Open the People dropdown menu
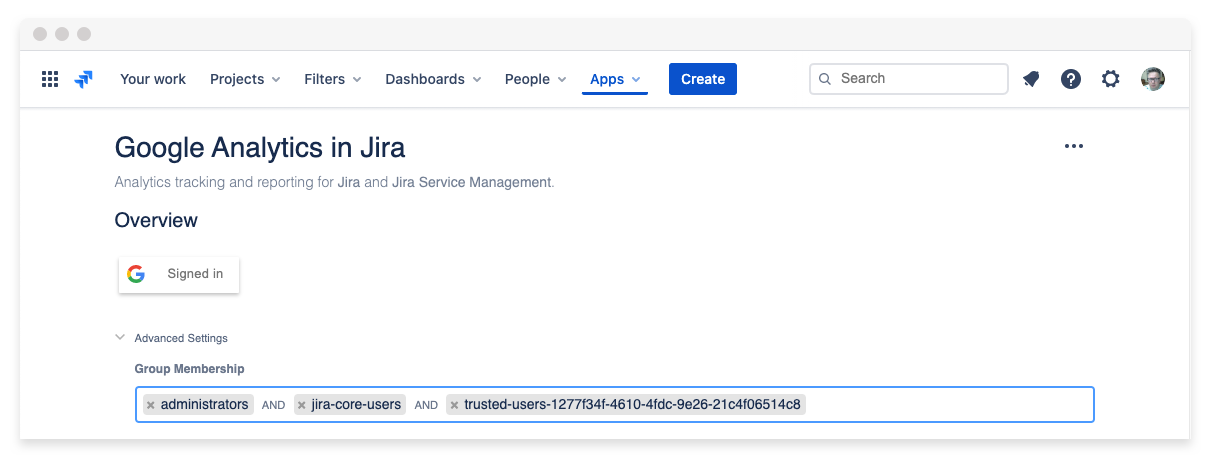Screen dimensions: 1211x464 point(535,79)
